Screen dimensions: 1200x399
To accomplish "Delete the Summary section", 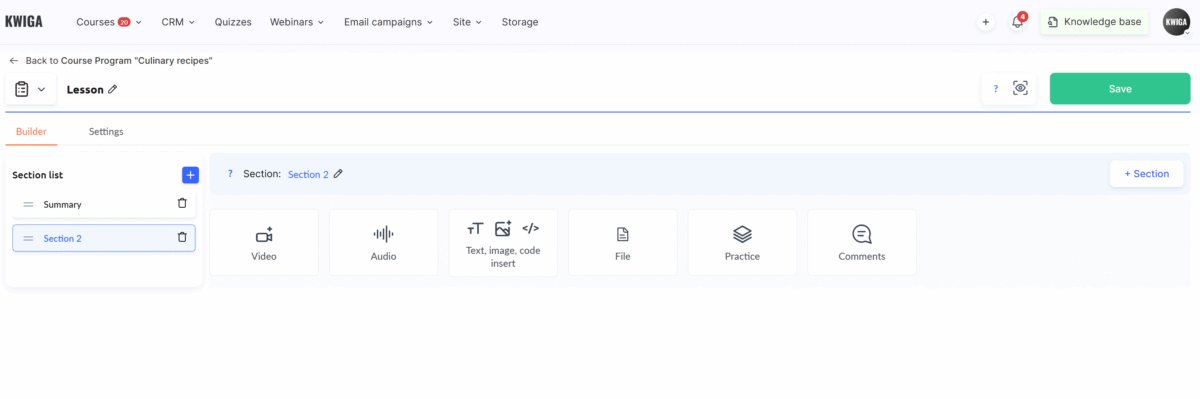I will [182, 204].
